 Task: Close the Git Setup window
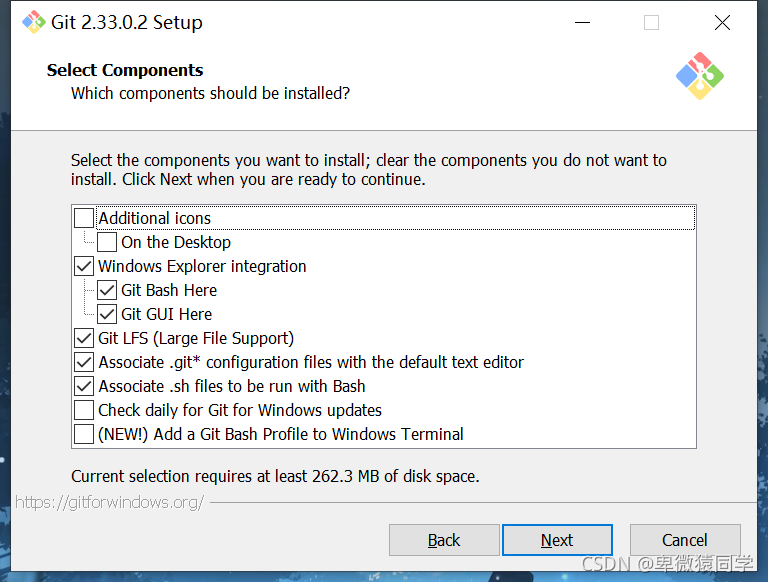point(722,23)
